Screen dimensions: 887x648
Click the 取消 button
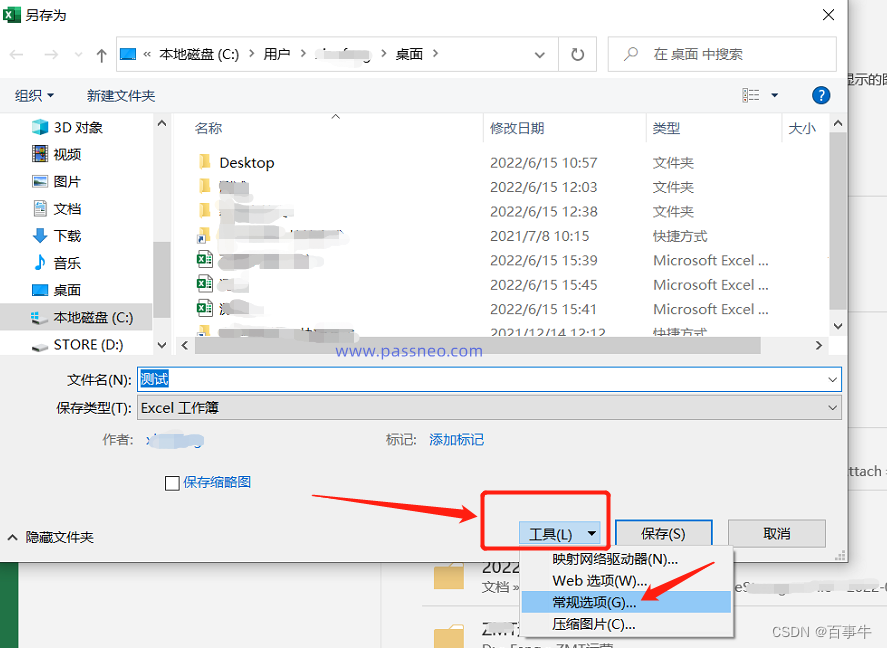(776, 534)
